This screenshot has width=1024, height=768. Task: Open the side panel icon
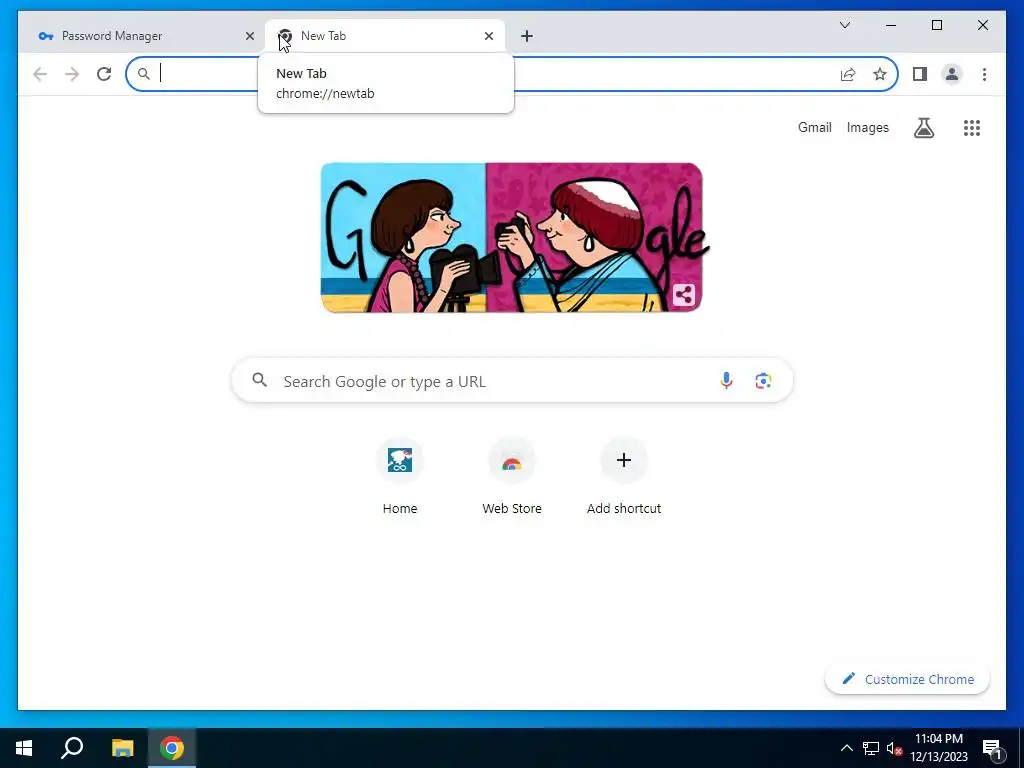pos(920,74)
